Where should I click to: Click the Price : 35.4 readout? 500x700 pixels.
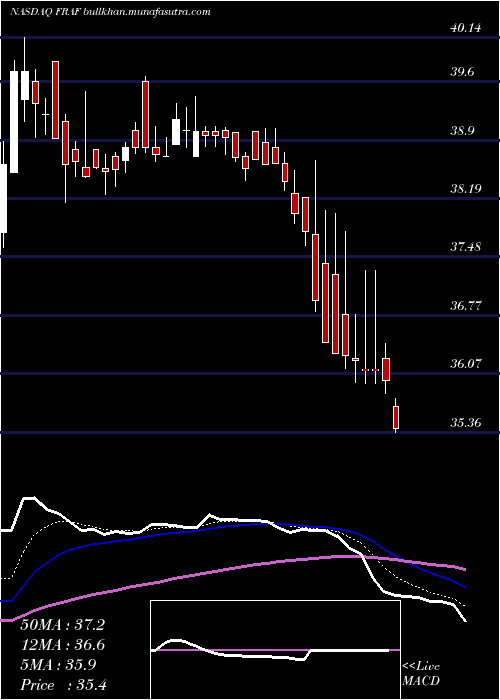coord(62,685)
